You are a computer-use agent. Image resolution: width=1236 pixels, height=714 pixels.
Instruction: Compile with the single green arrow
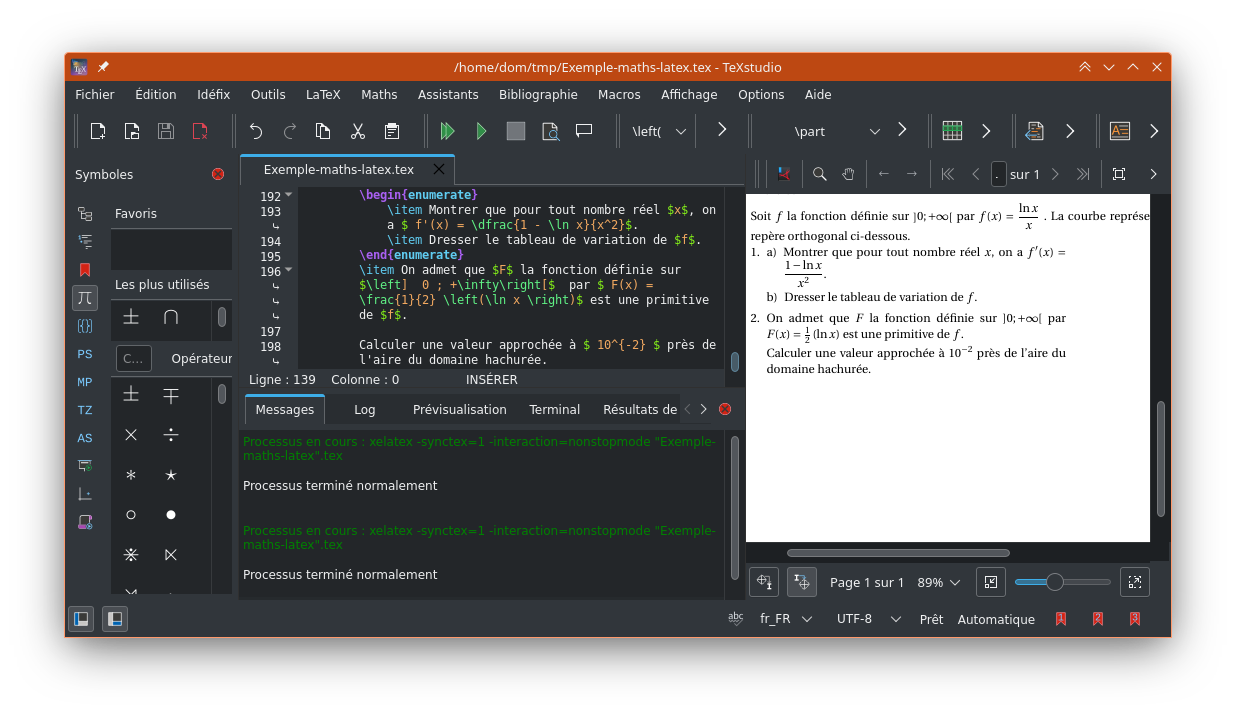481,131
